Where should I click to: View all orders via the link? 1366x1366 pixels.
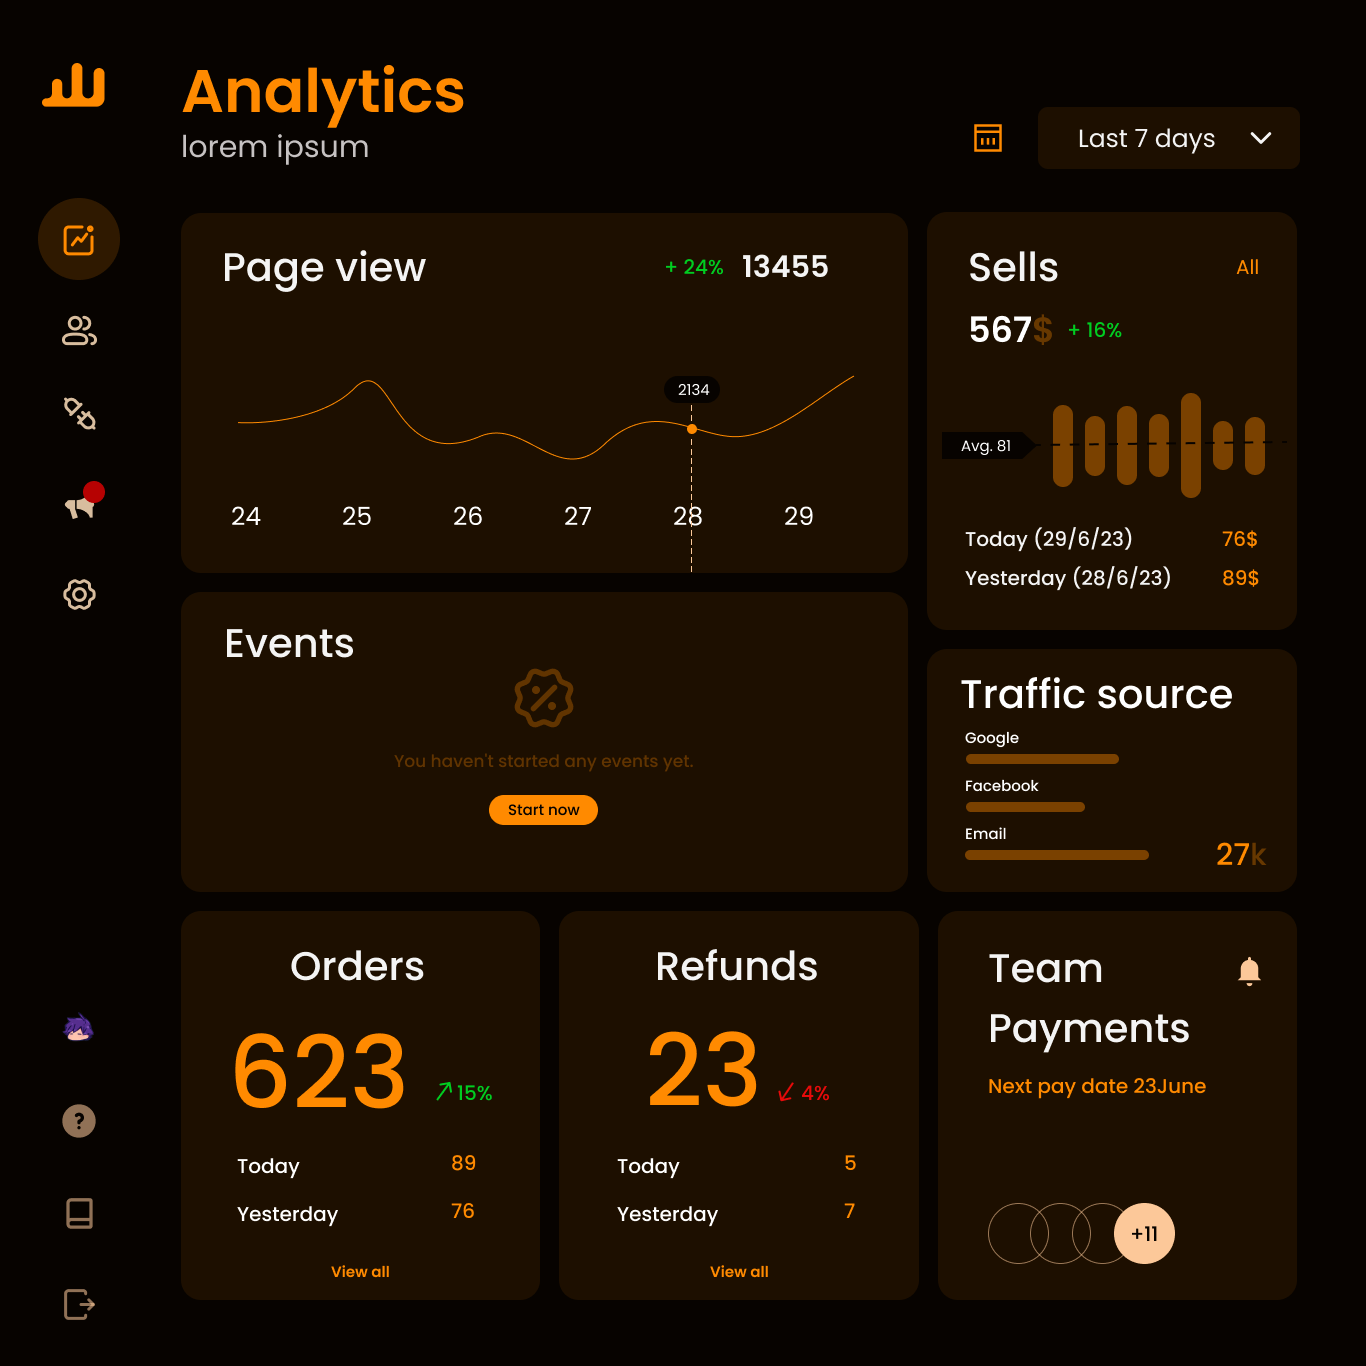point(360,1271)
